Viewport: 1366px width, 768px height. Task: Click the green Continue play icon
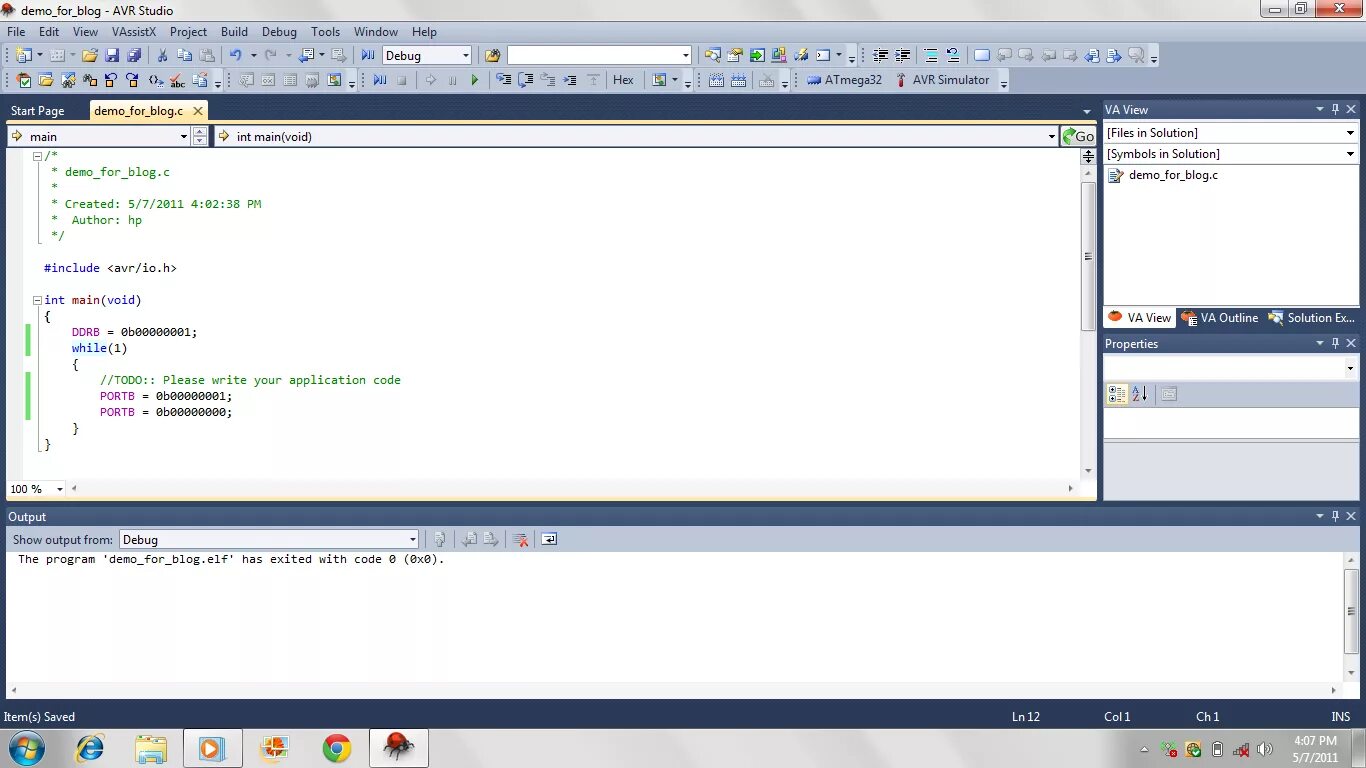(x=474, y=80)
